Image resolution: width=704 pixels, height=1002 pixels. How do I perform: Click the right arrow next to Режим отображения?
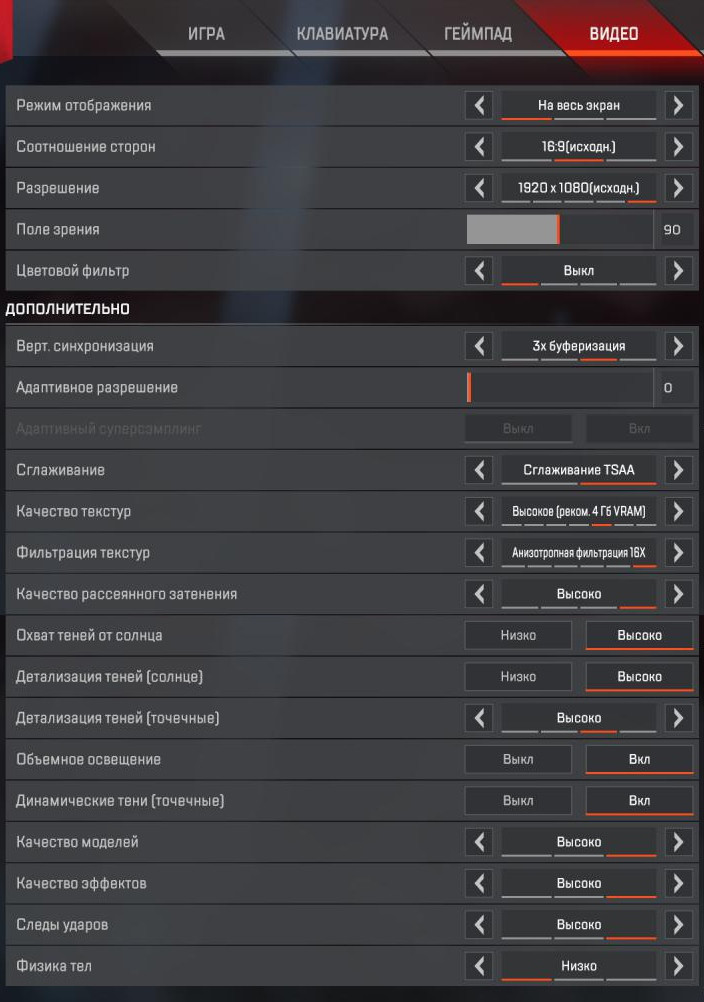click(678, 104)
